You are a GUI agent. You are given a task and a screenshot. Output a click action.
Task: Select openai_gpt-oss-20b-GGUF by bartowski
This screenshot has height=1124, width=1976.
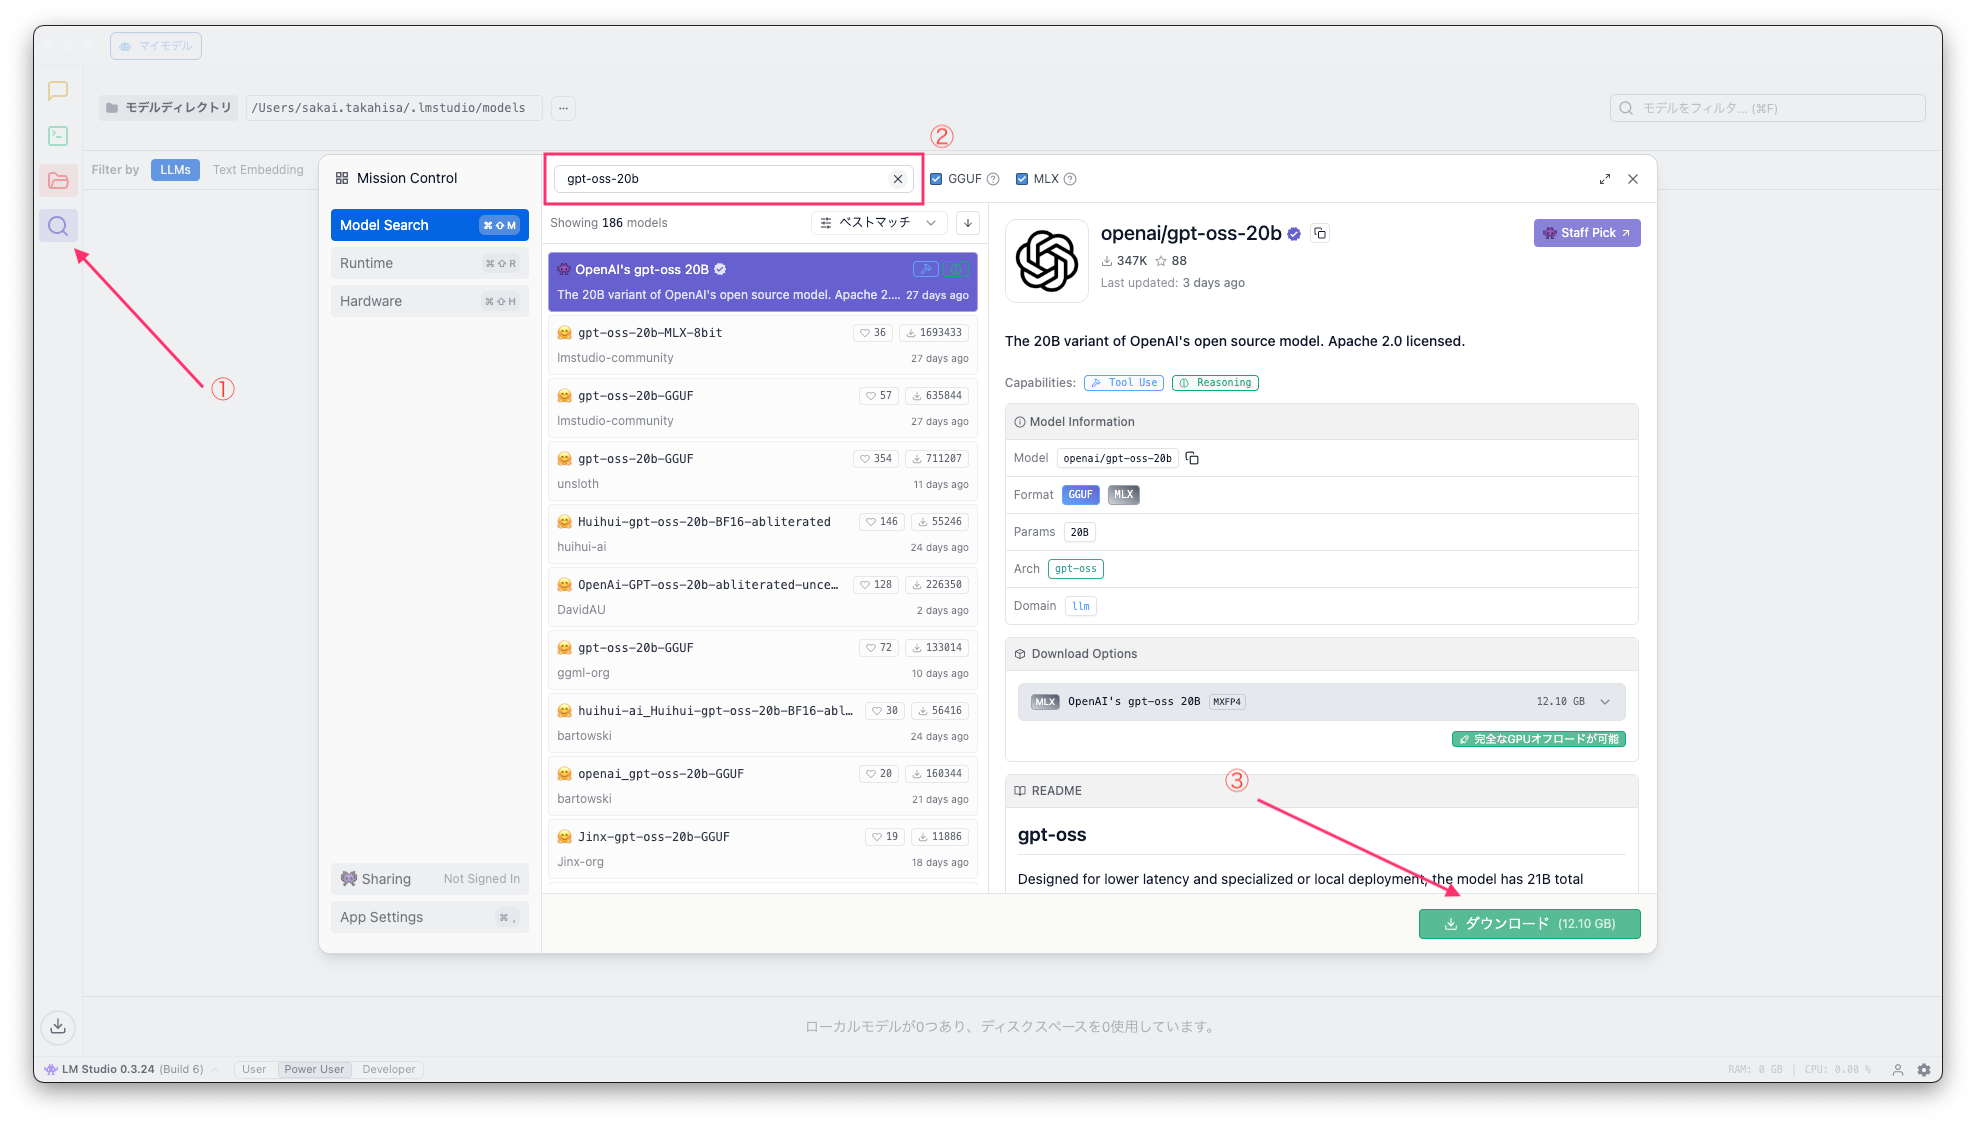tap(762, 786)
